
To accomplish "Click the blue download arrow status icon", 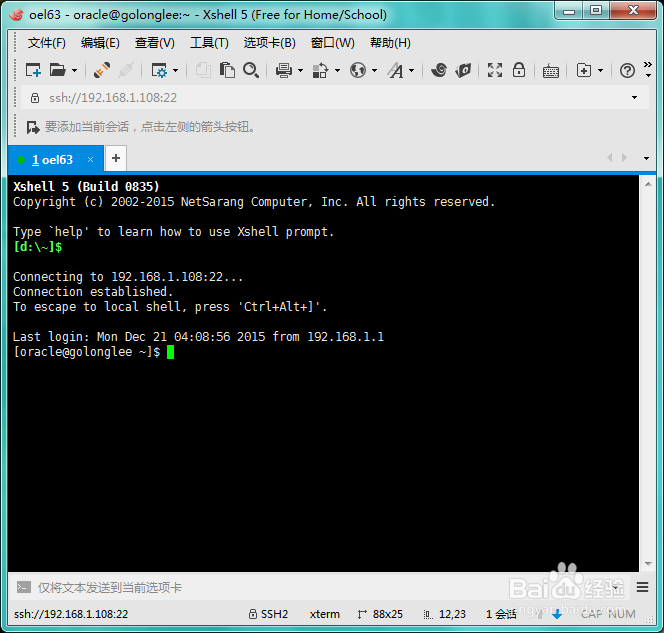I will (x=557, y=614).
